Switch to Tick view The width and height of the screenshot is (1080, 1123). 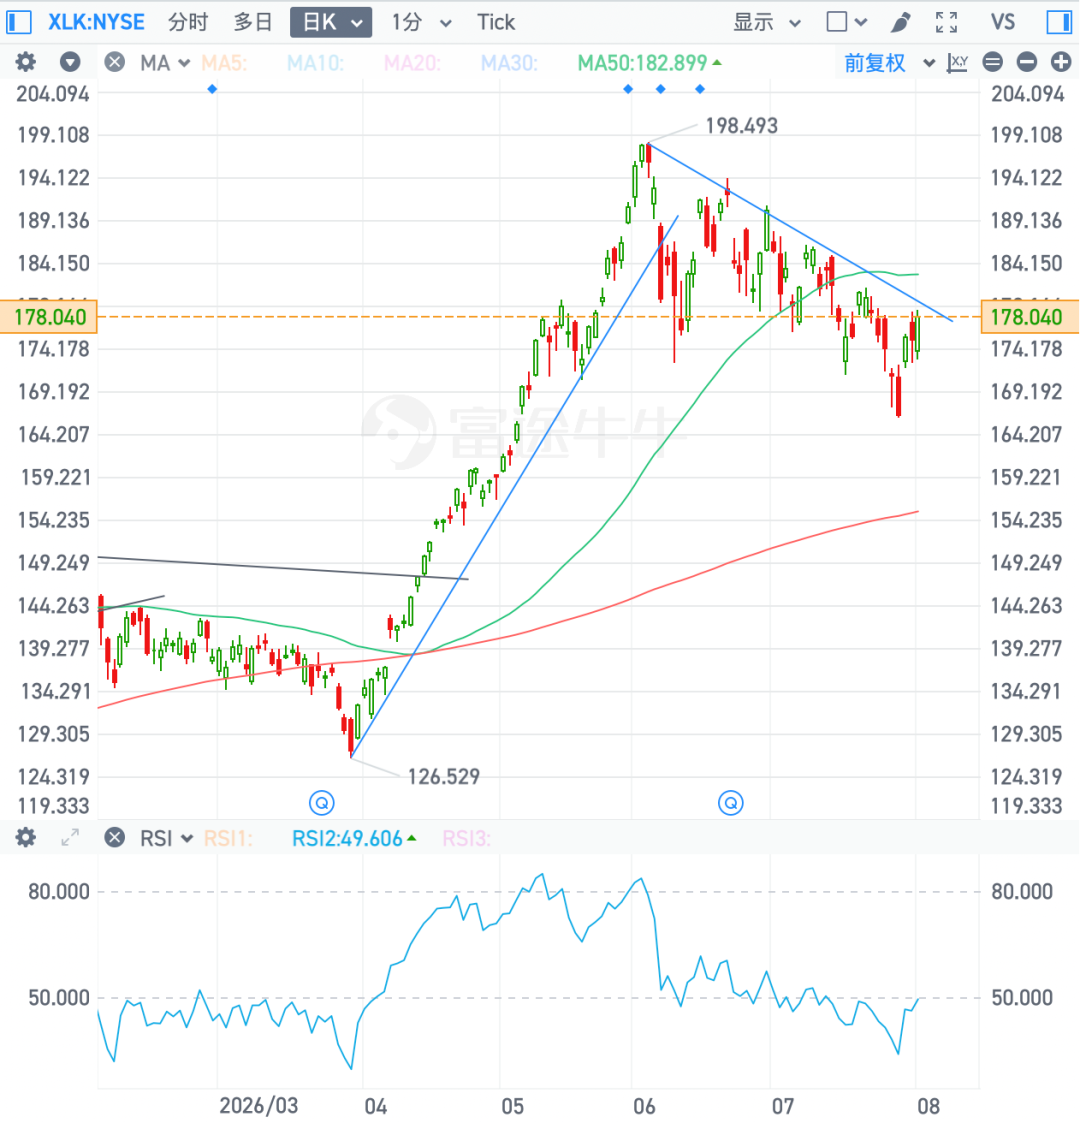pos(496,22)
